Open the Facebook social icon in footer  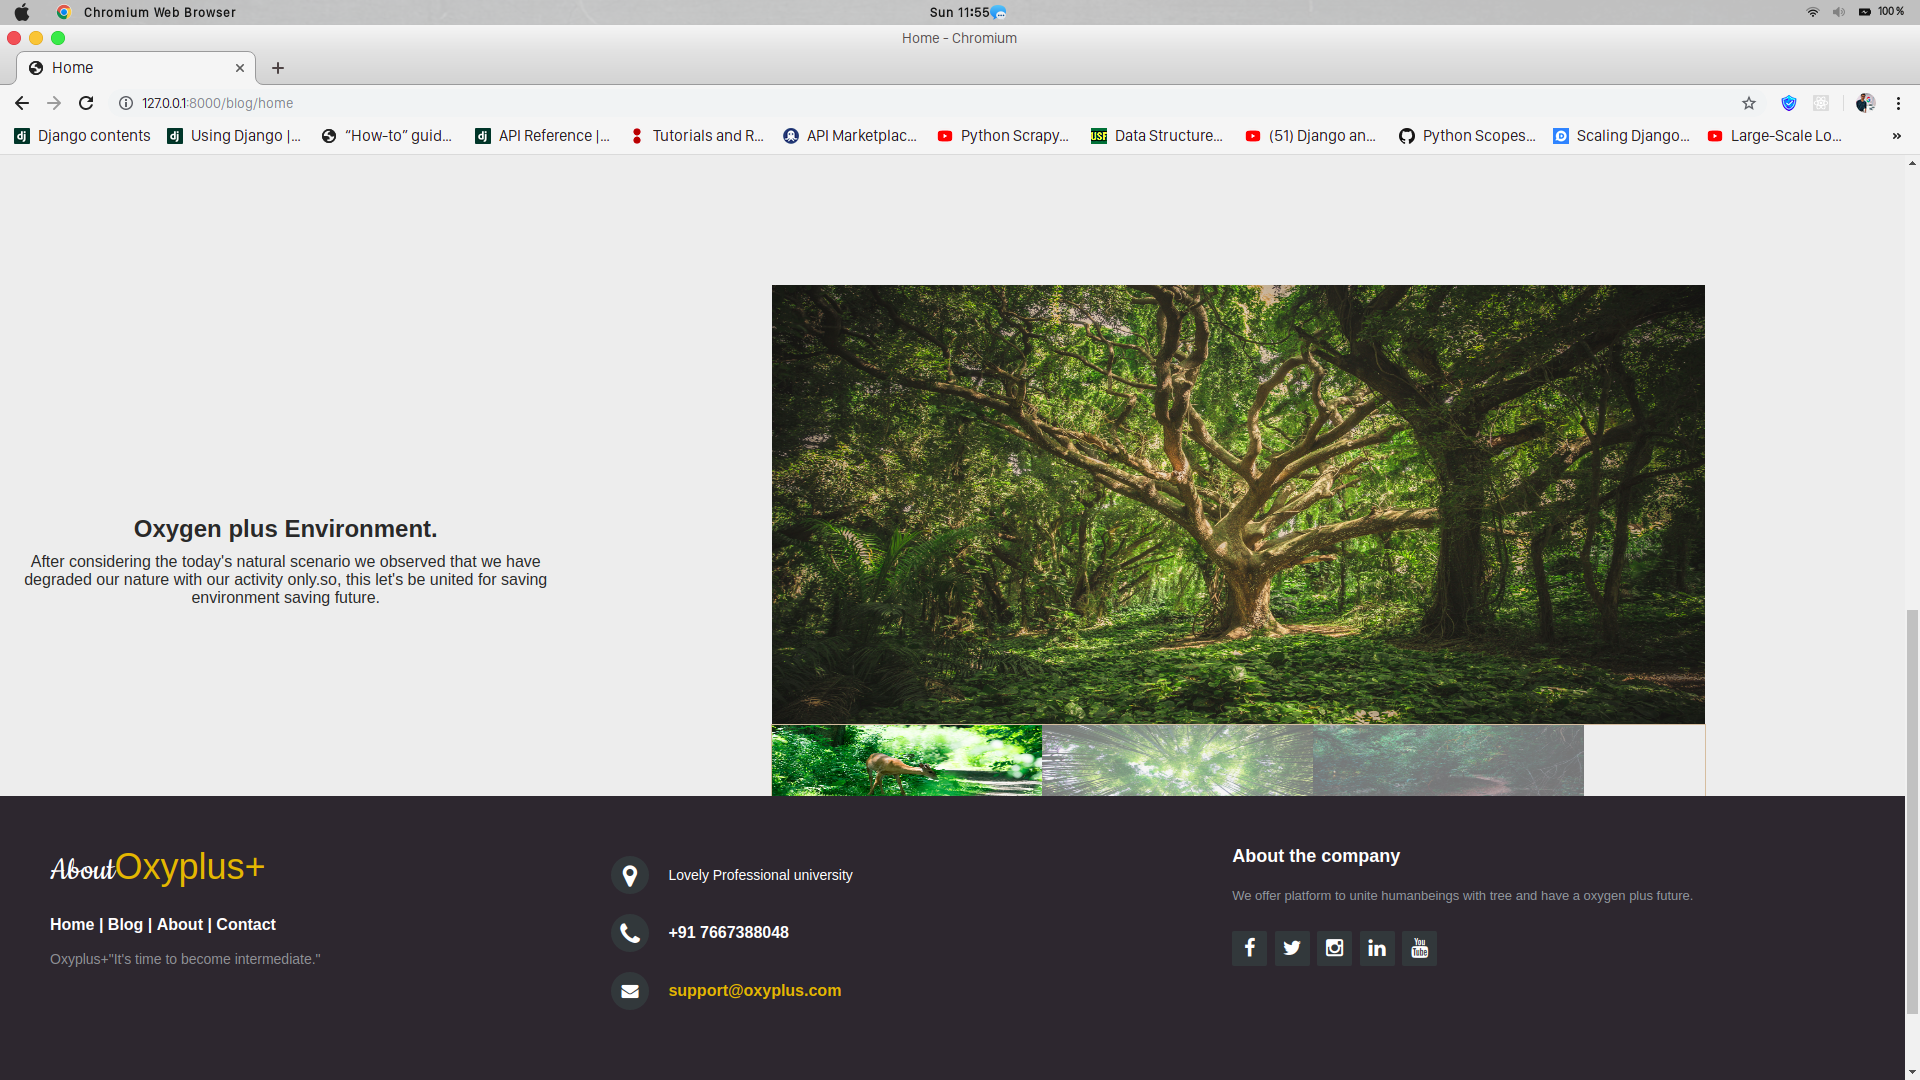pyautogui.click(x=1249, y=948)
